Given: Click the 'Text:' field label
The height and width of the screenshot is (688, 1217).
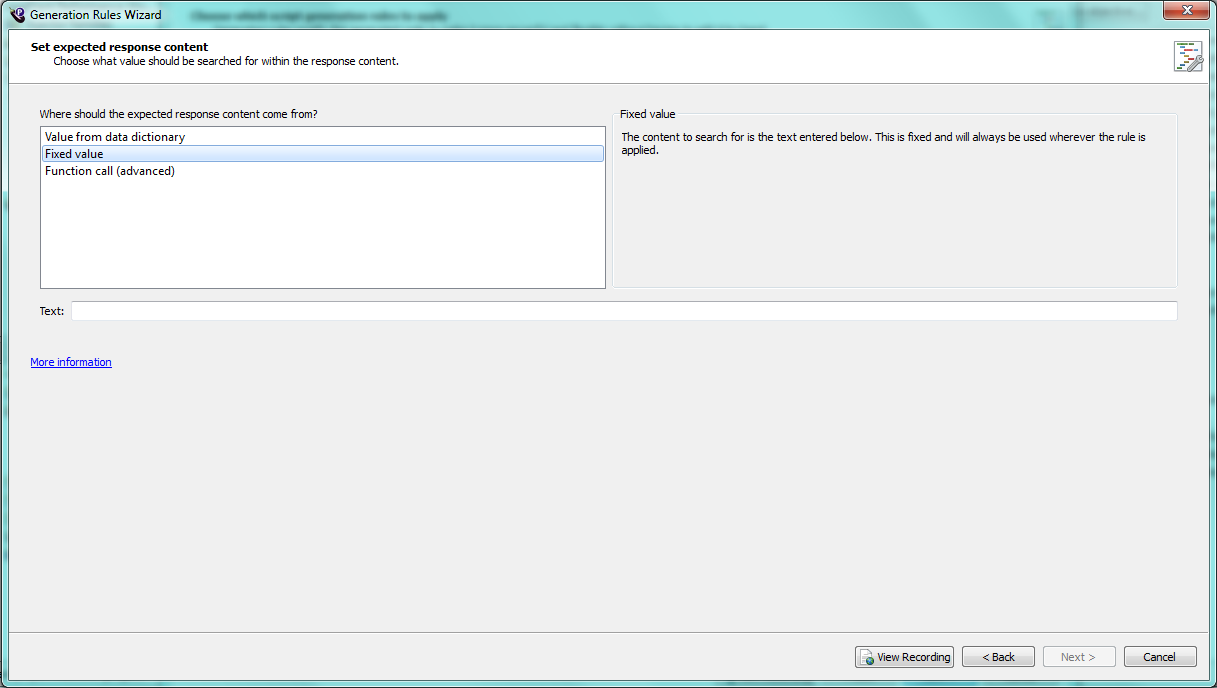Looking at the screenshot, I should coord(52,311).
